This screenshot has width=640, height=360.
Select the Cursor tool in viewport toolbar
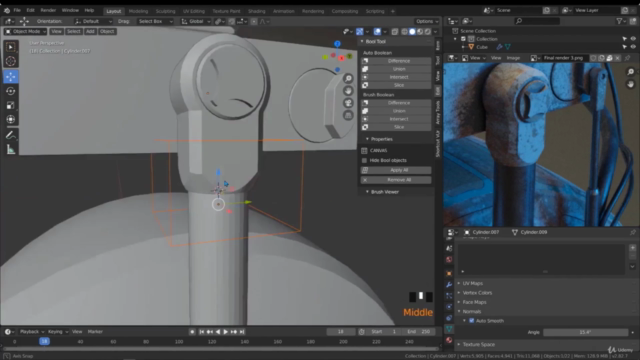11,61
